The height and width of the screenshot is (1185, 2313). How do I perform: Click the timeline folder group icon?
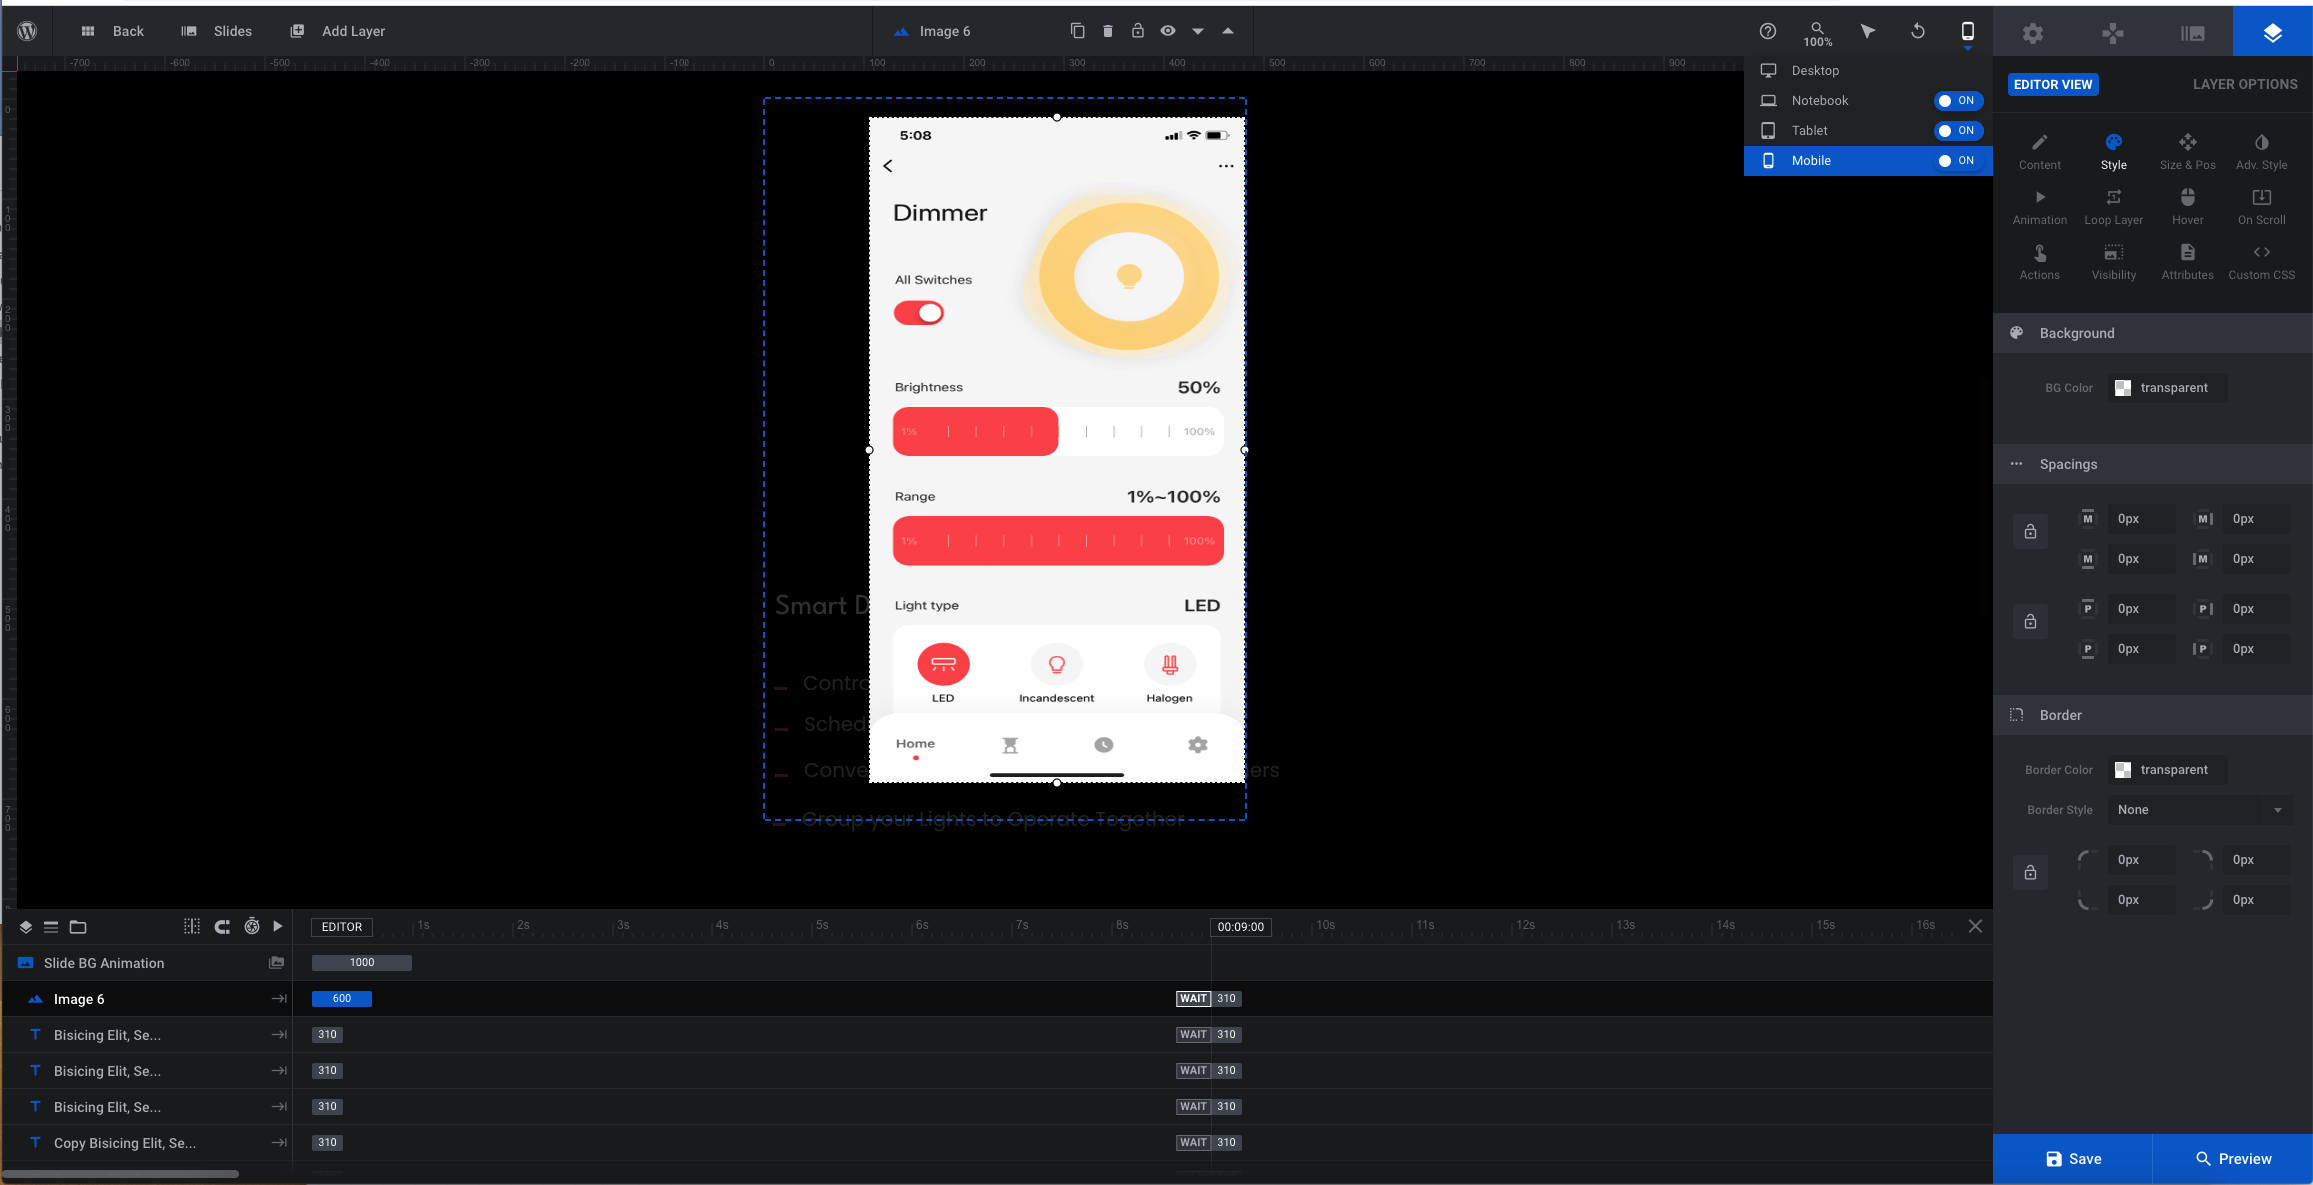click(x=78, y=927)
